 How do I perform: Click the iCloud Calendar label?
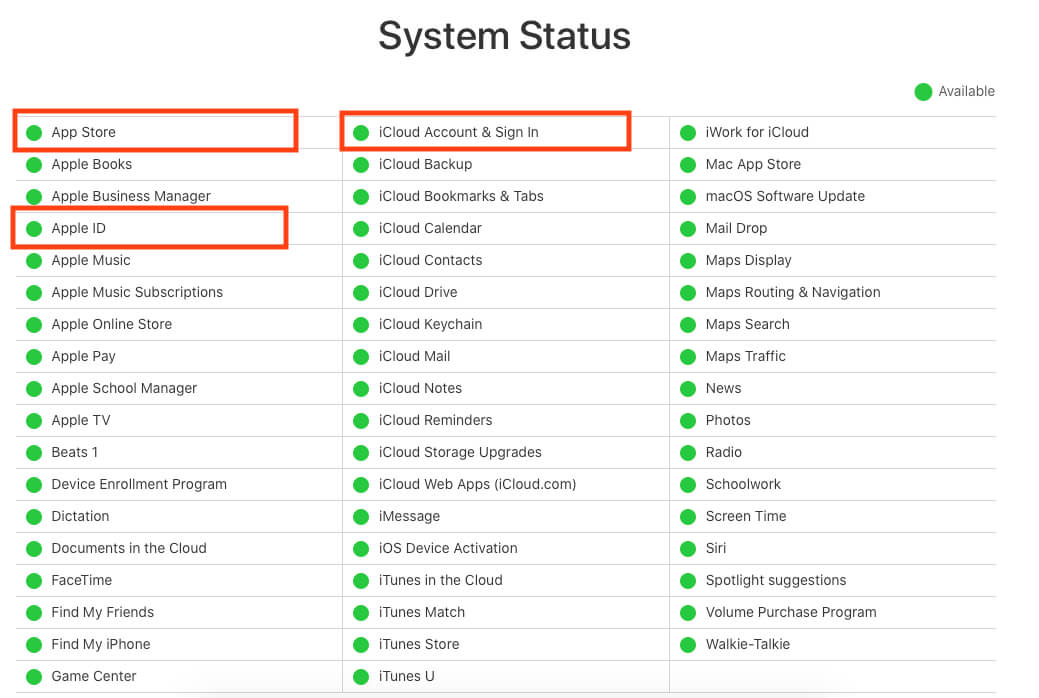coord(430,228)
